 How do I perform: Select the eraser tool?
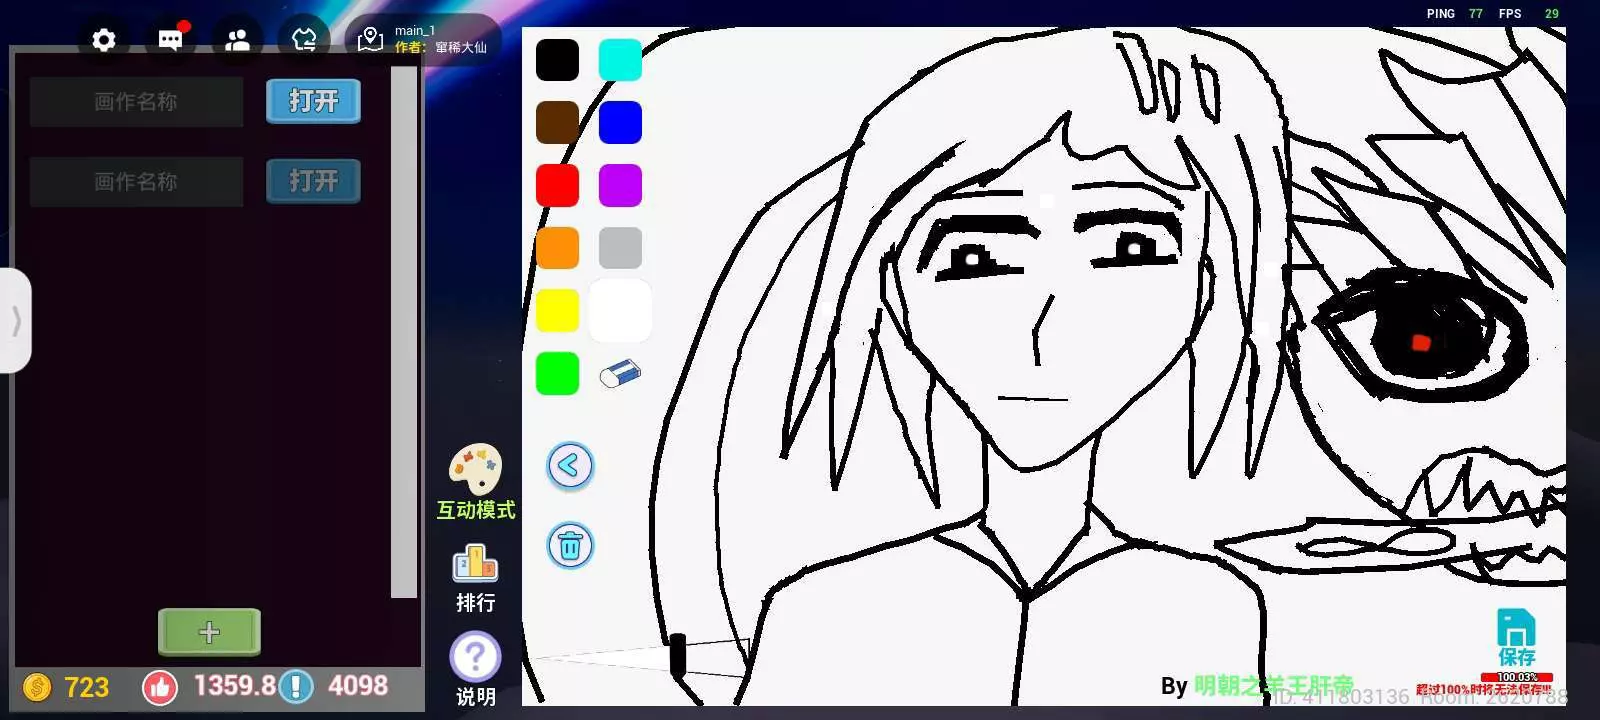click(x=620, y=374)
